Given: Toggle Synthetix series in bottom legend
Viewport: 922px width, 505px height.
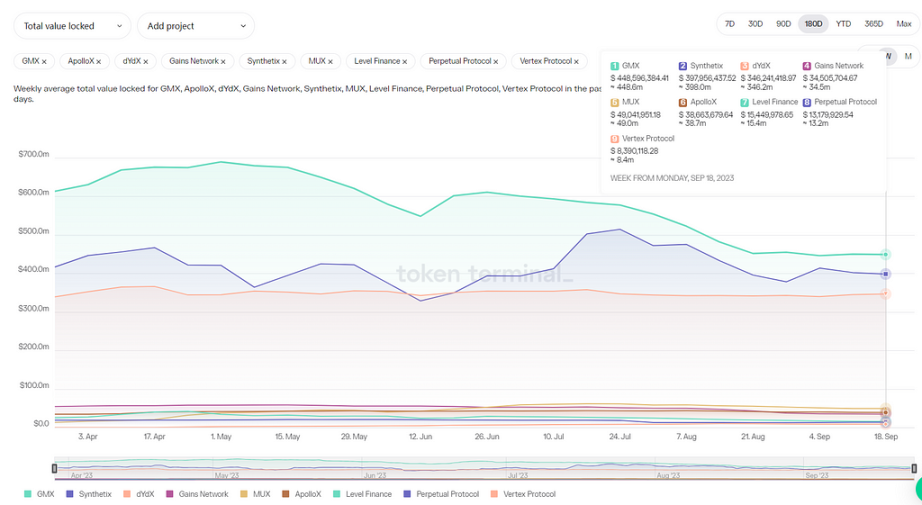Looking at the screenshot, I should point(89,494).
